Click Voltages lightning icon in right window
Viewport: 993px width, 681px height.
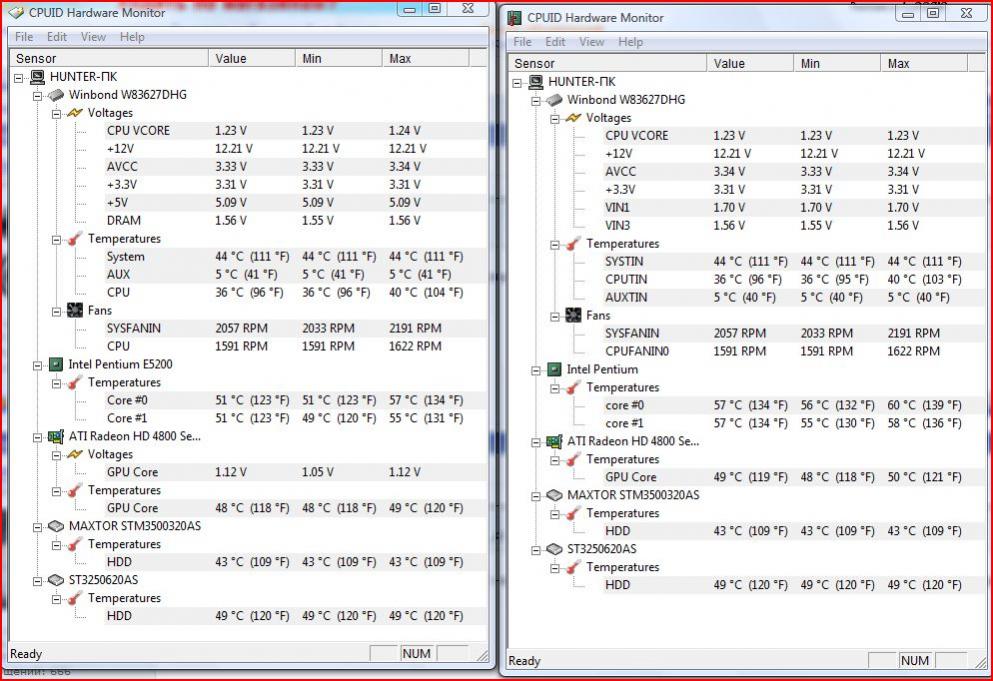click(x=573, y=118)
